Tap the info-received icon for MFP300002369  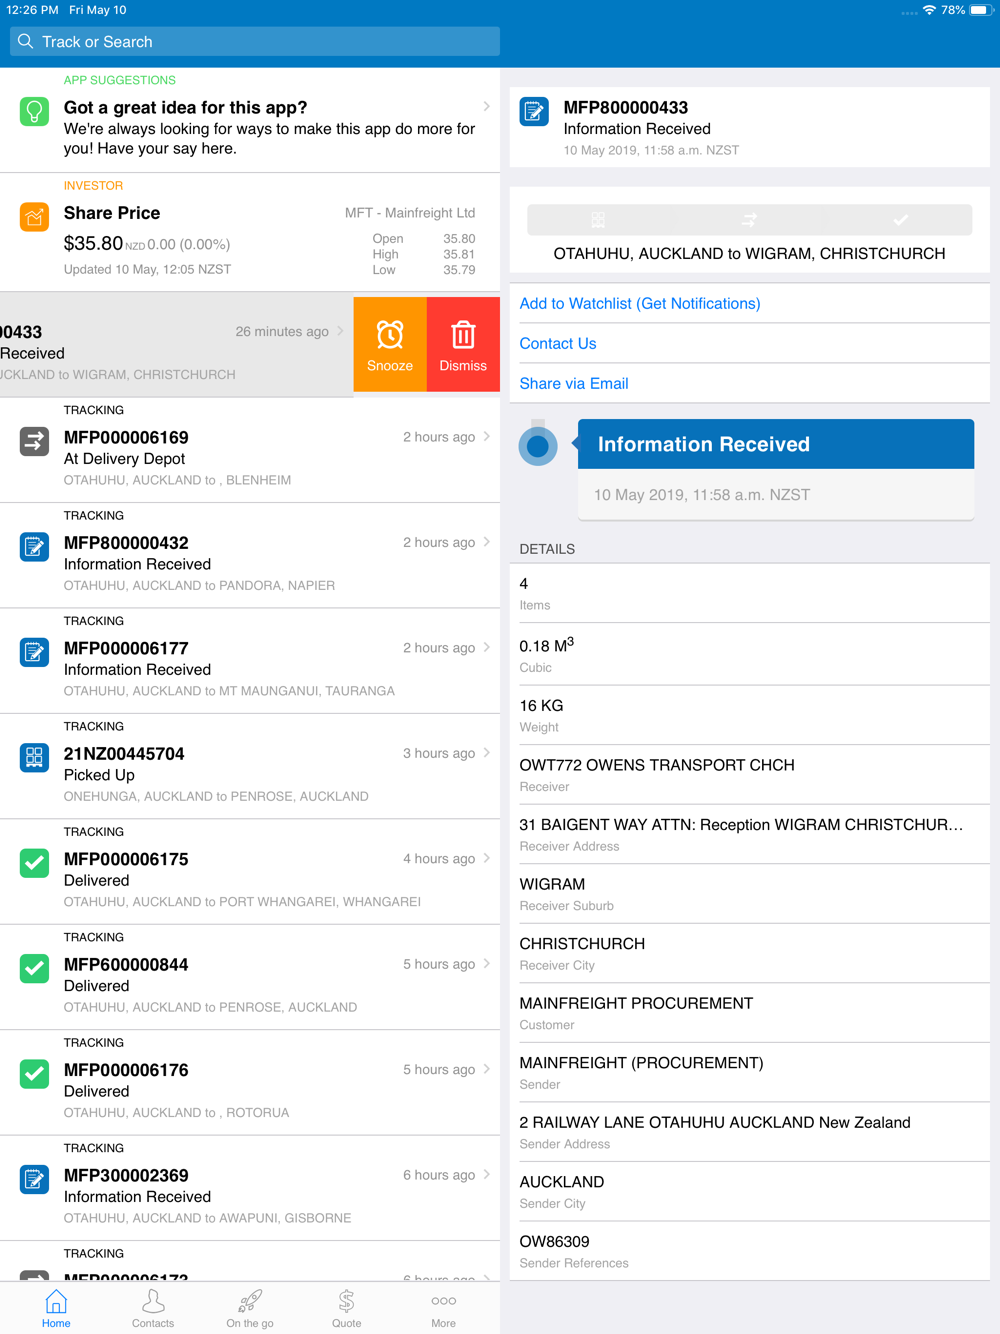[34, 1179]
